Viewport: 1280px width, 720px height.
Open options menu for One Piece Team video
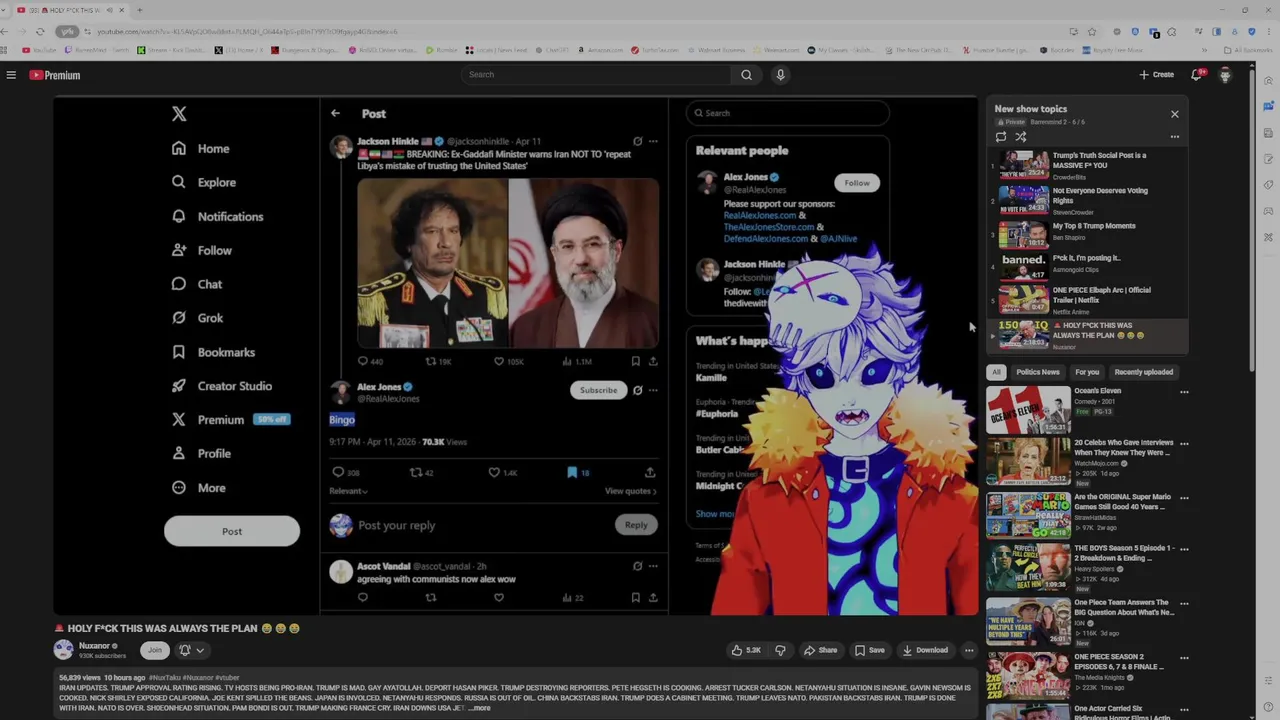click(x=1184, y=603)
